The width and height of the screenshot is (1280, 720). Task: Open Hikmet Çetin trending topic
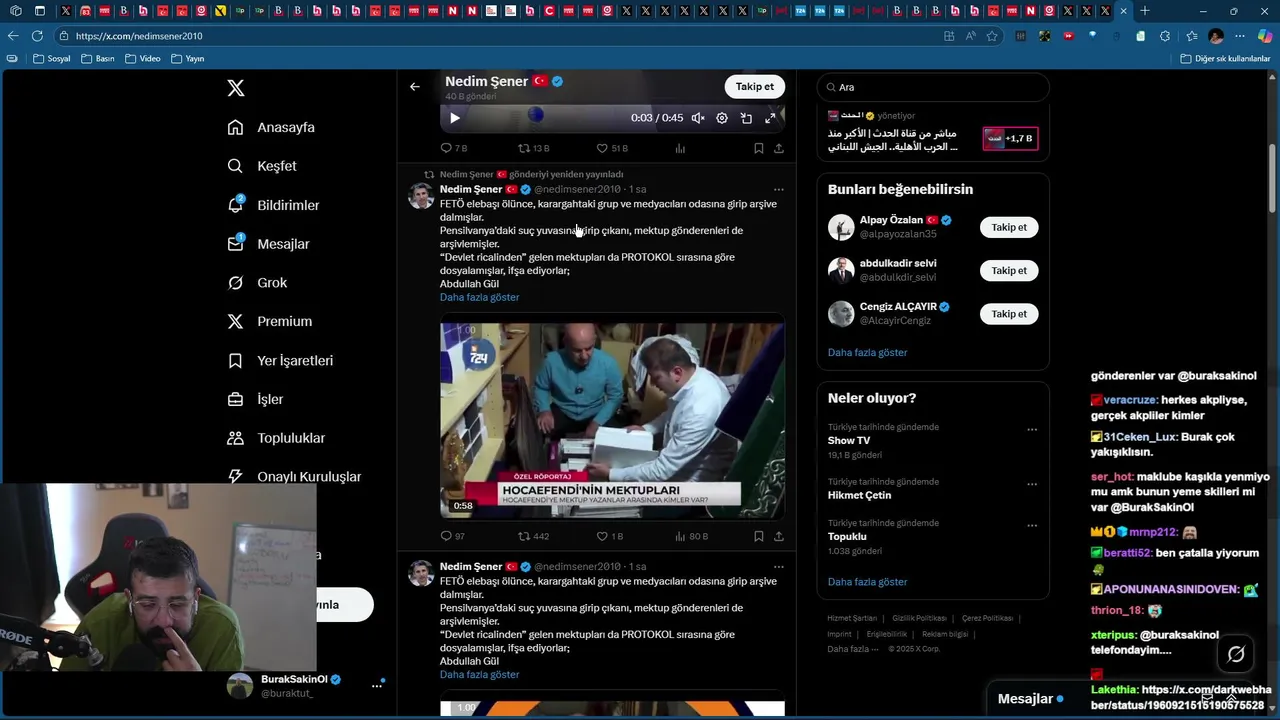pos(859,495)
